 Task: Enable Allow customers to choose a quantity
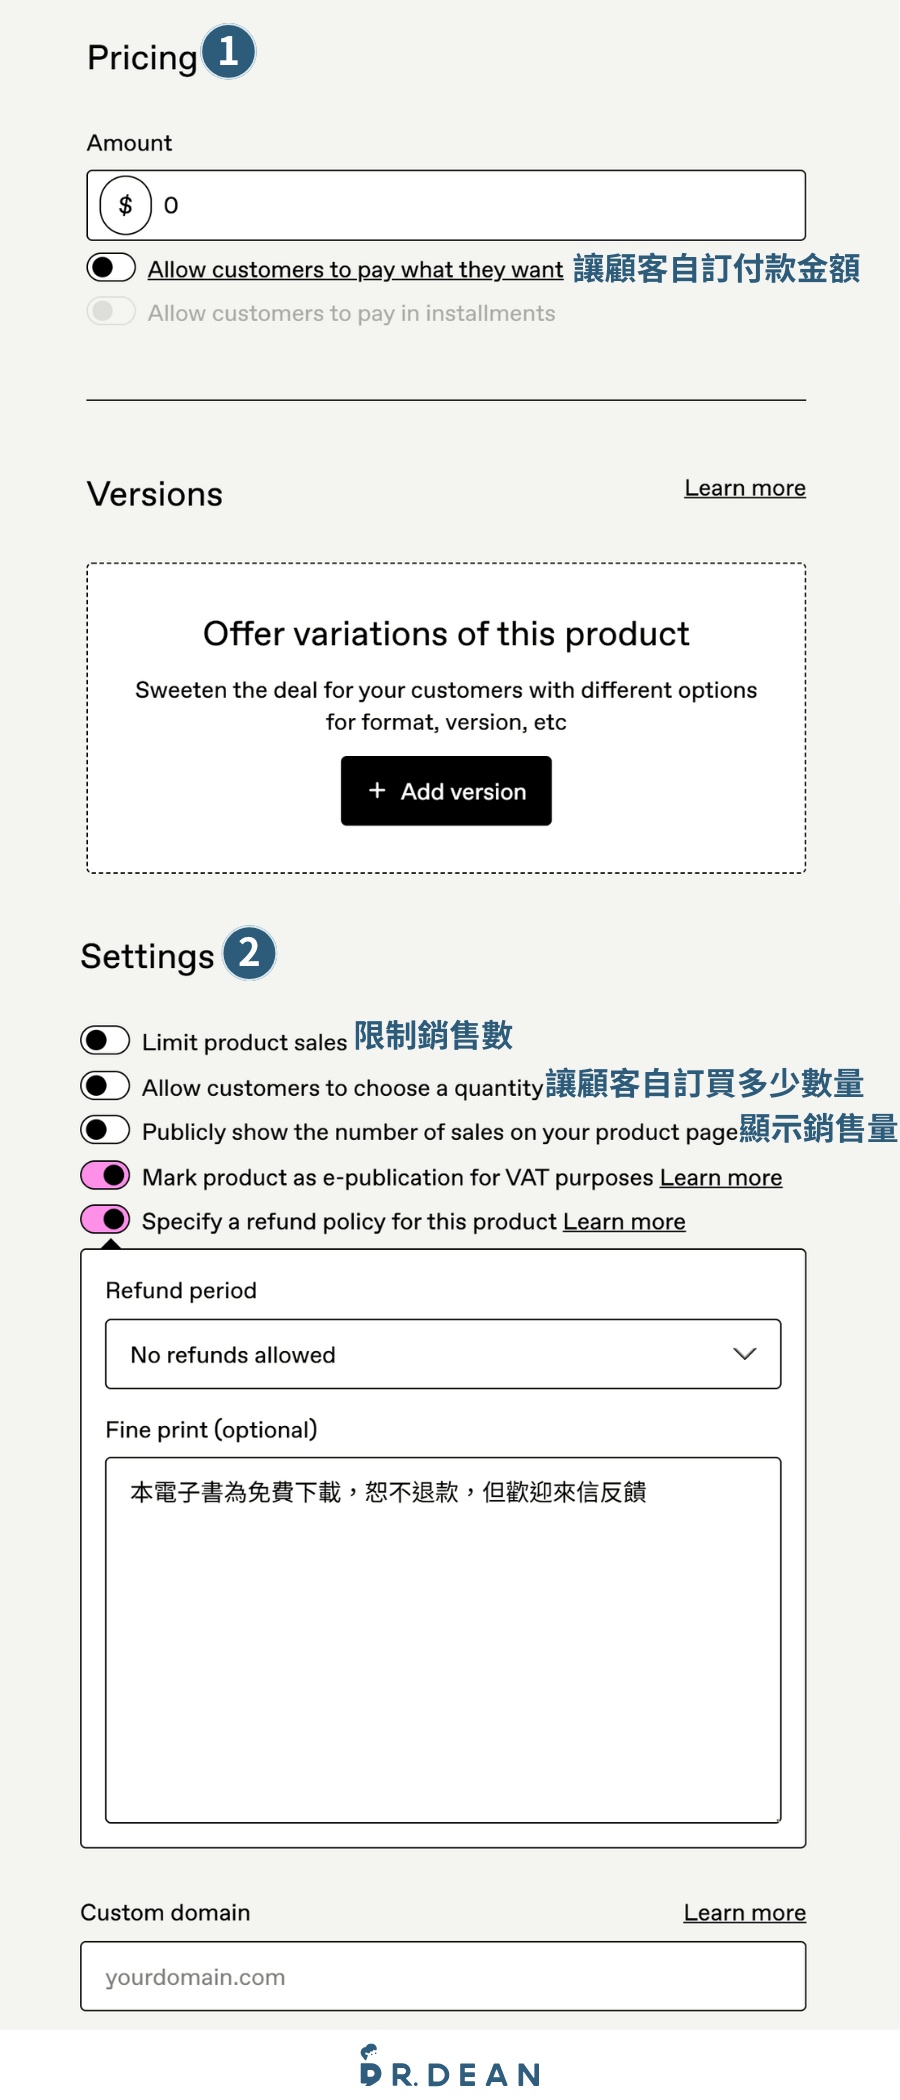(105, 1085)
